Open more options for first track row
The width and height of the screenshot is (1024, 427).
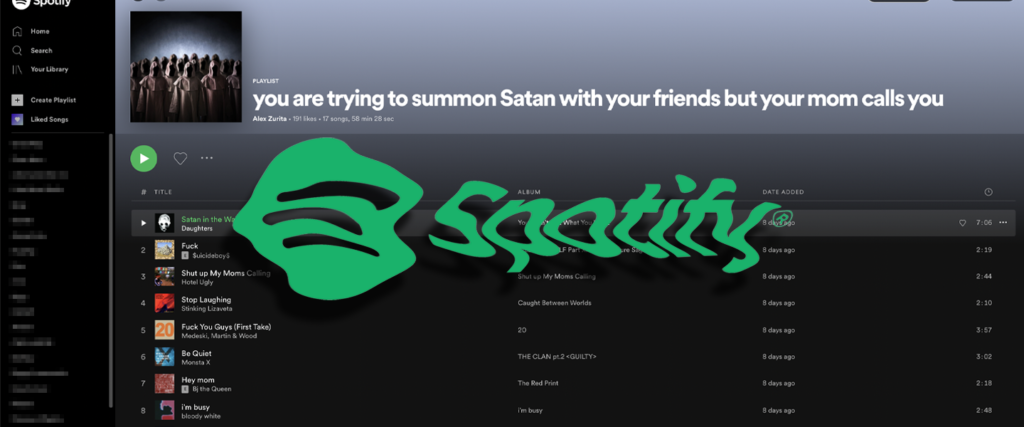coord(1003,223)
